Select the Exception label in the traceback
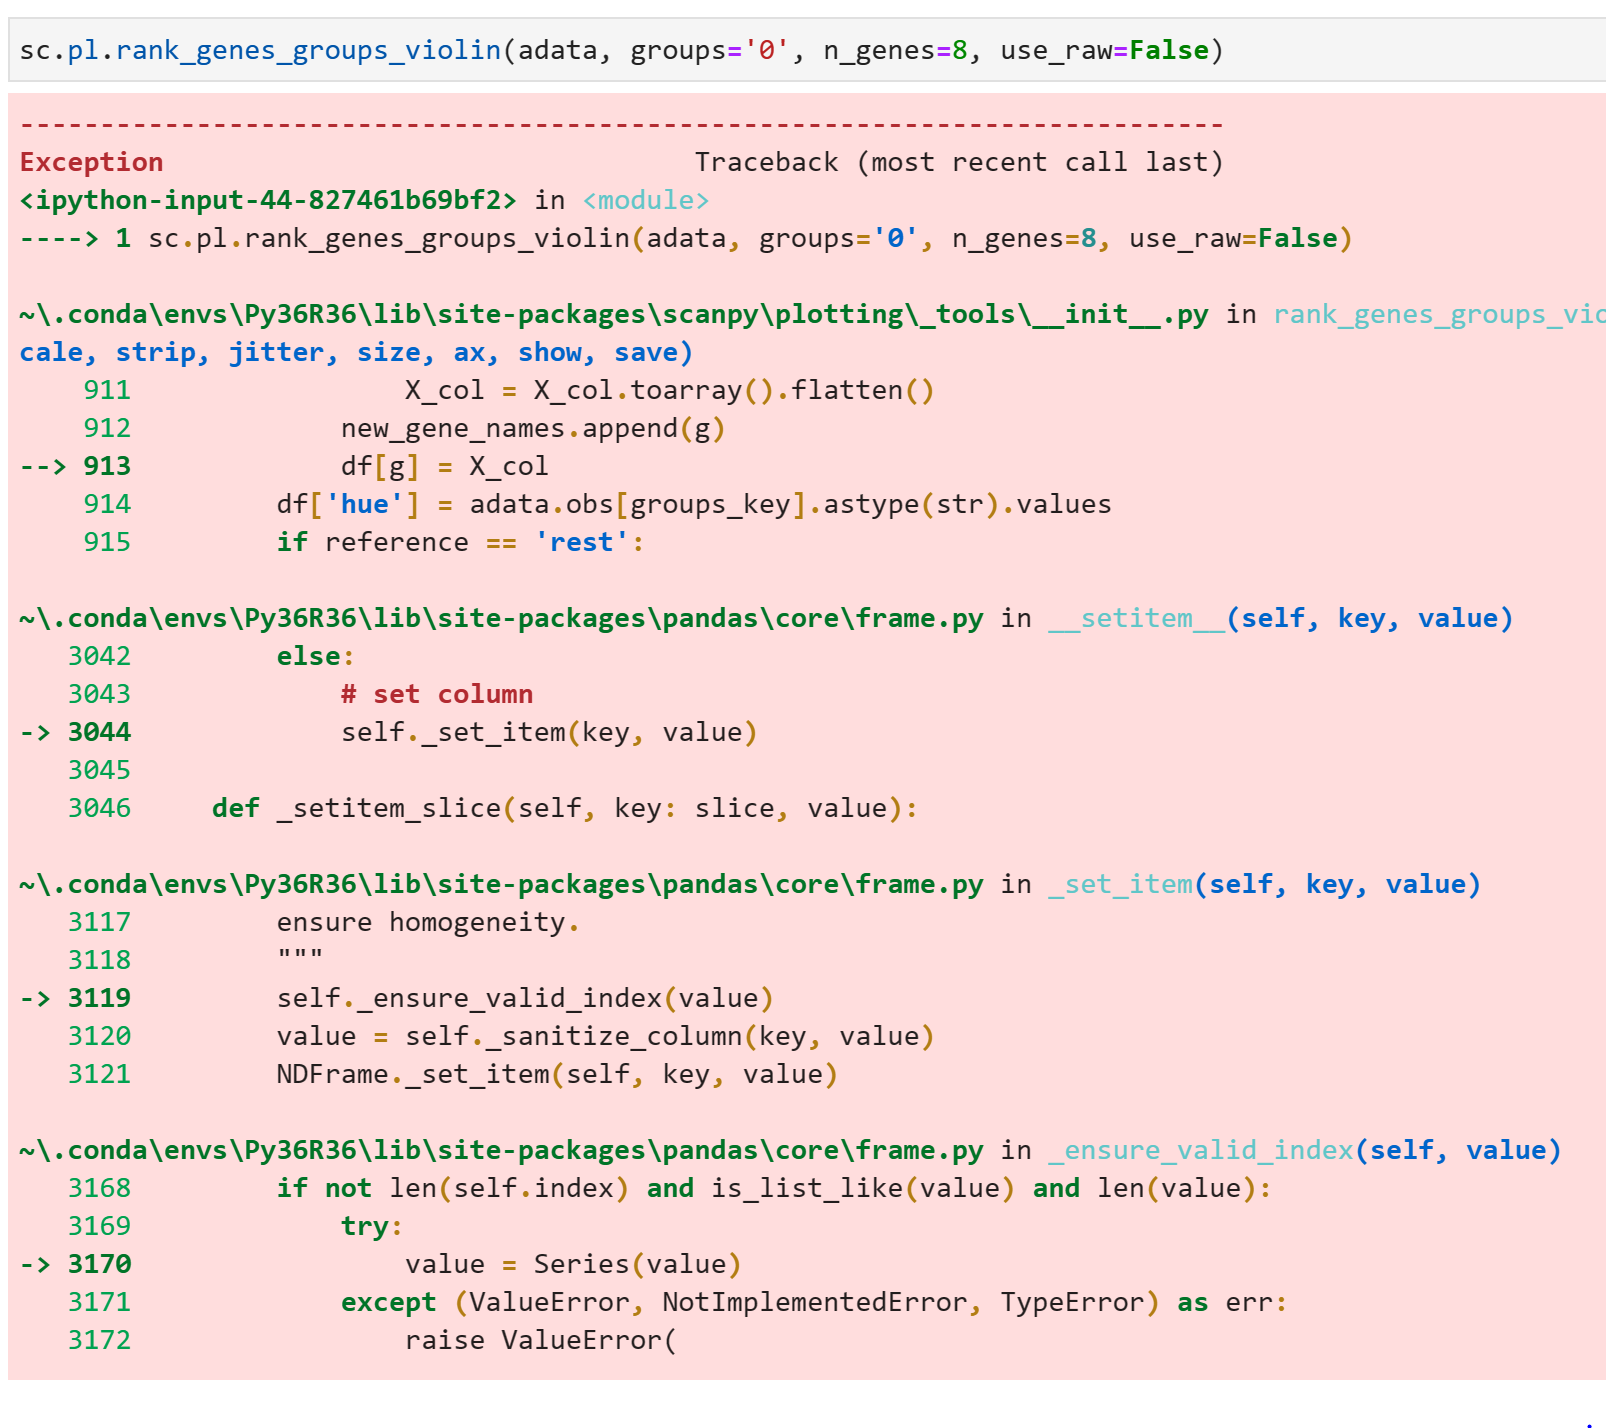 90,161
